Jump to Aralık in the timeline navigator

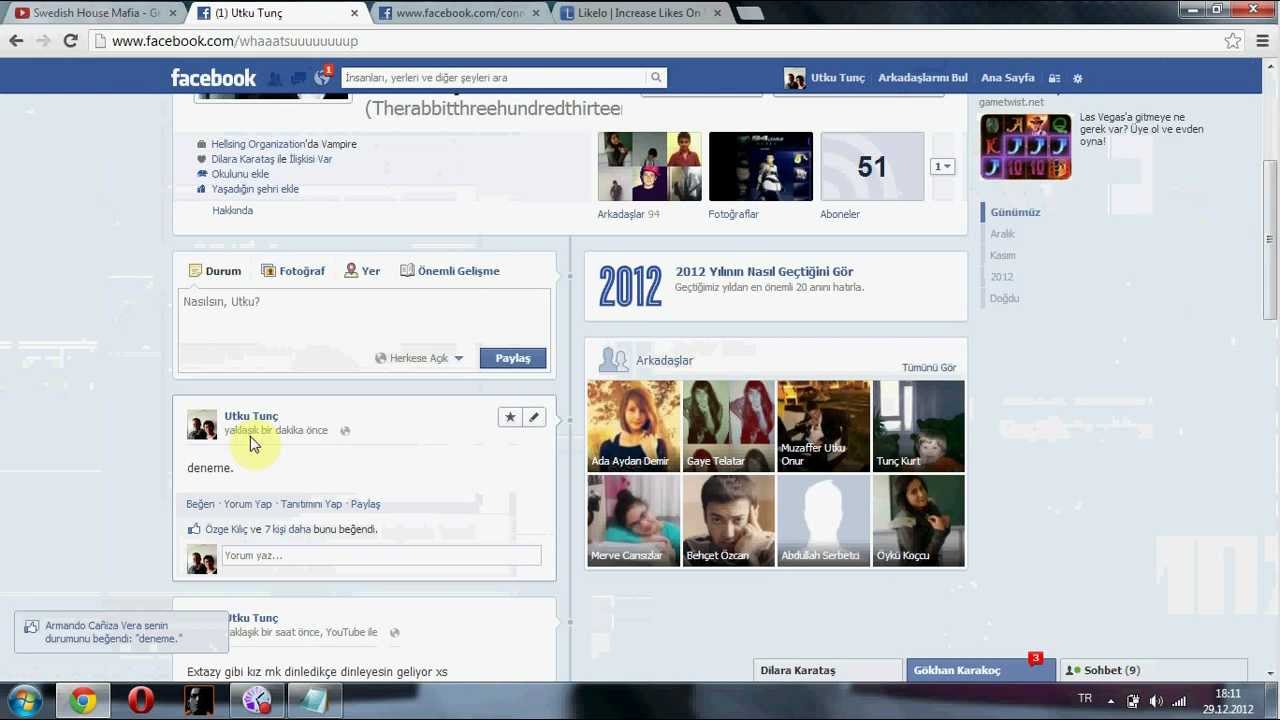click(x=1002, y=234)
